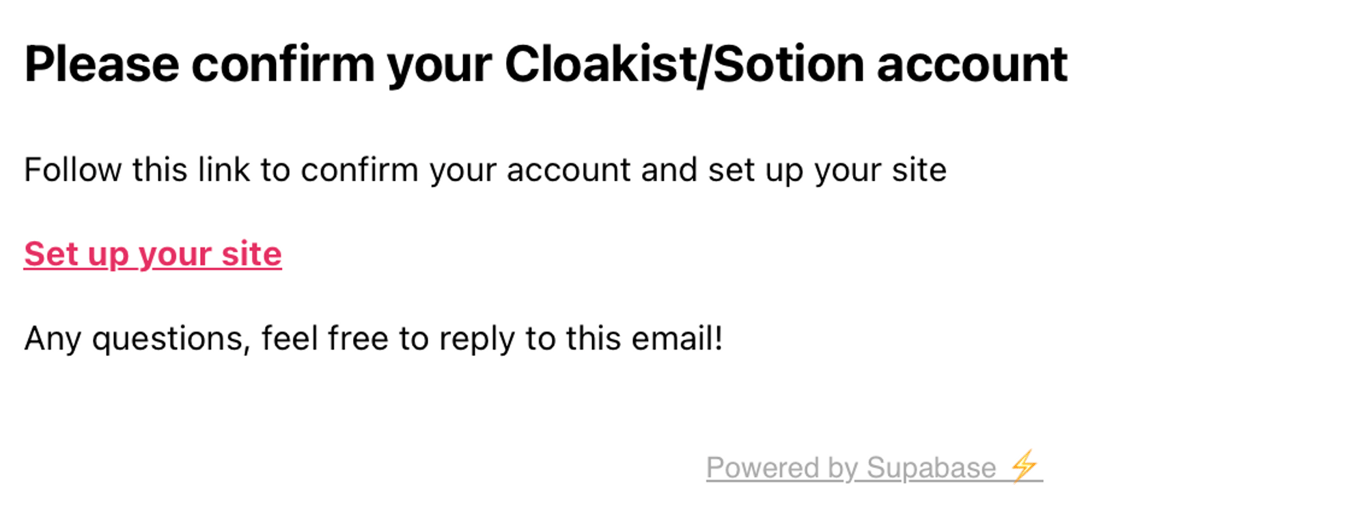
Task: Click the Any questions reply sentence
Action: [x=373, y=339]
